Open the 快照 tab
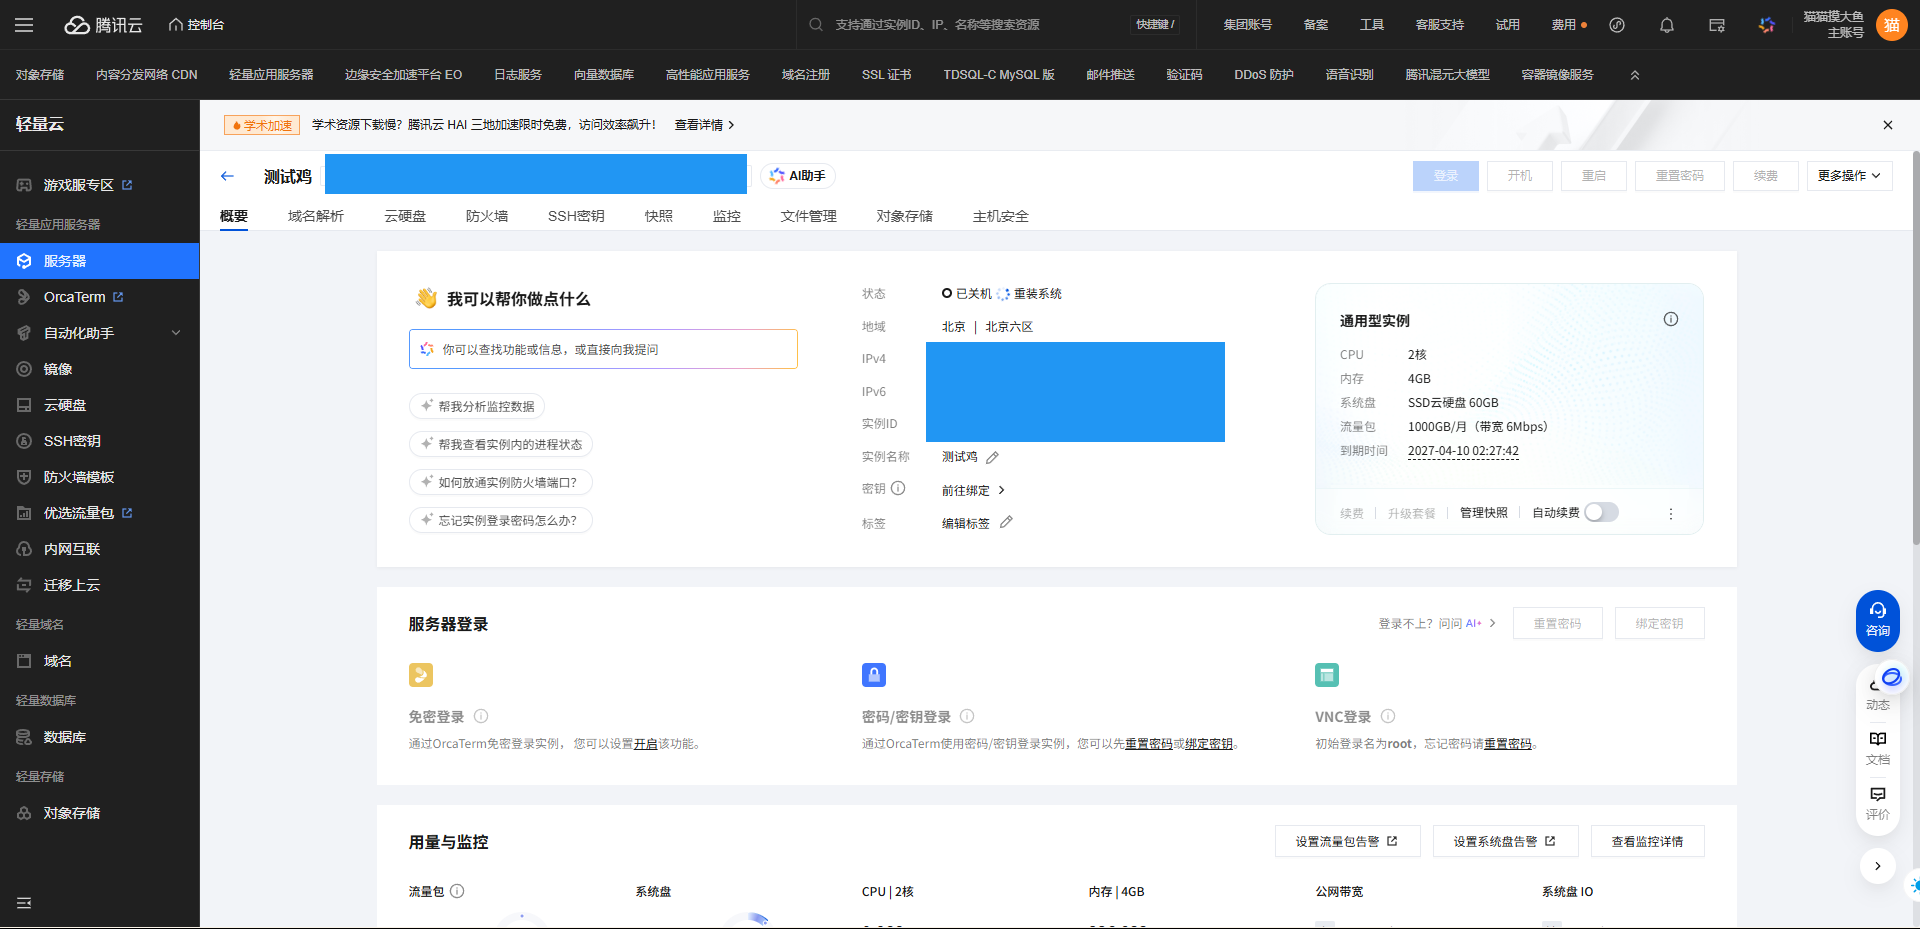The width and height of the screenshot is (1920, 929). 658,216
